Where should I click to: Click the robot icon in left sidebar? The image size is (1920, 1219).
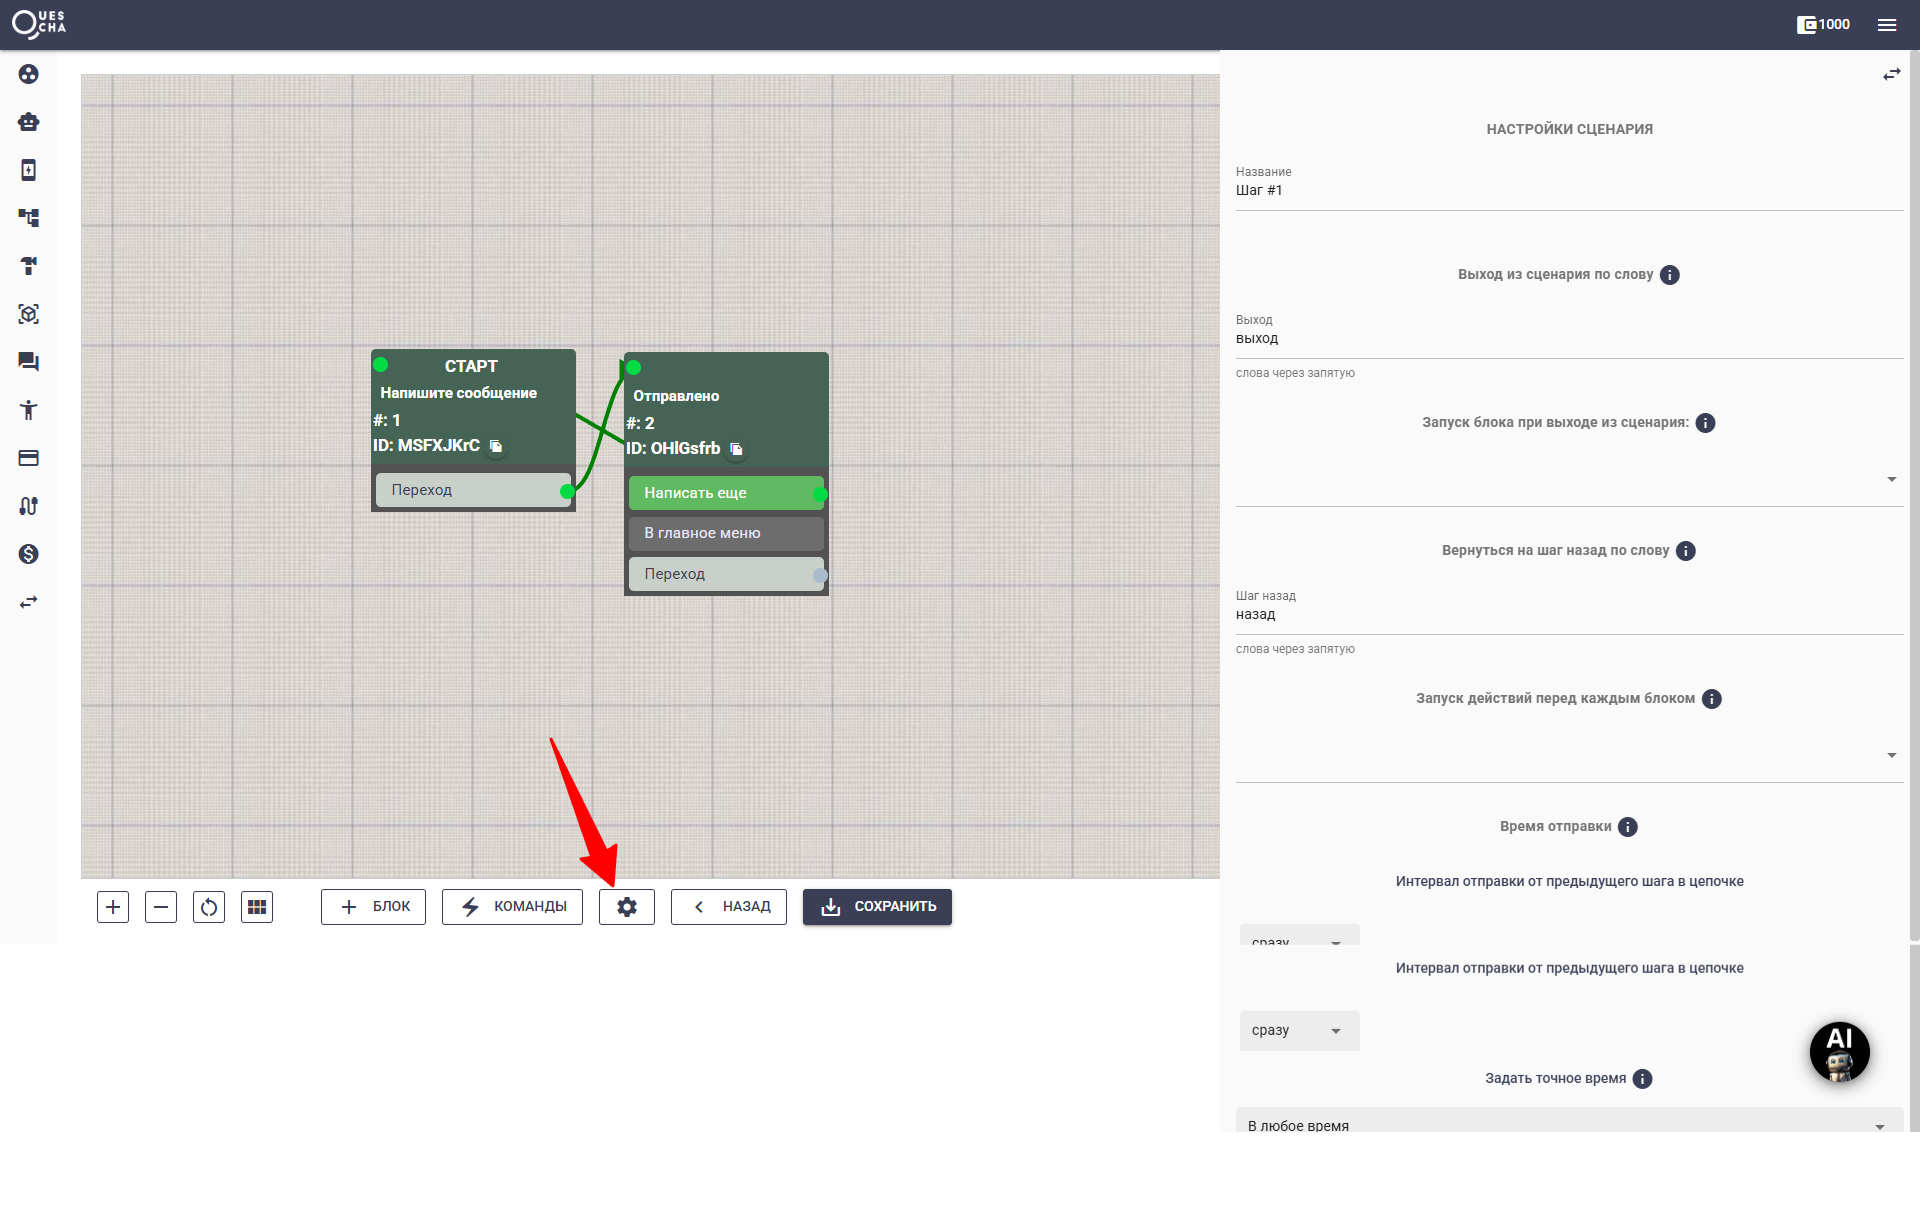click(28, 122)
